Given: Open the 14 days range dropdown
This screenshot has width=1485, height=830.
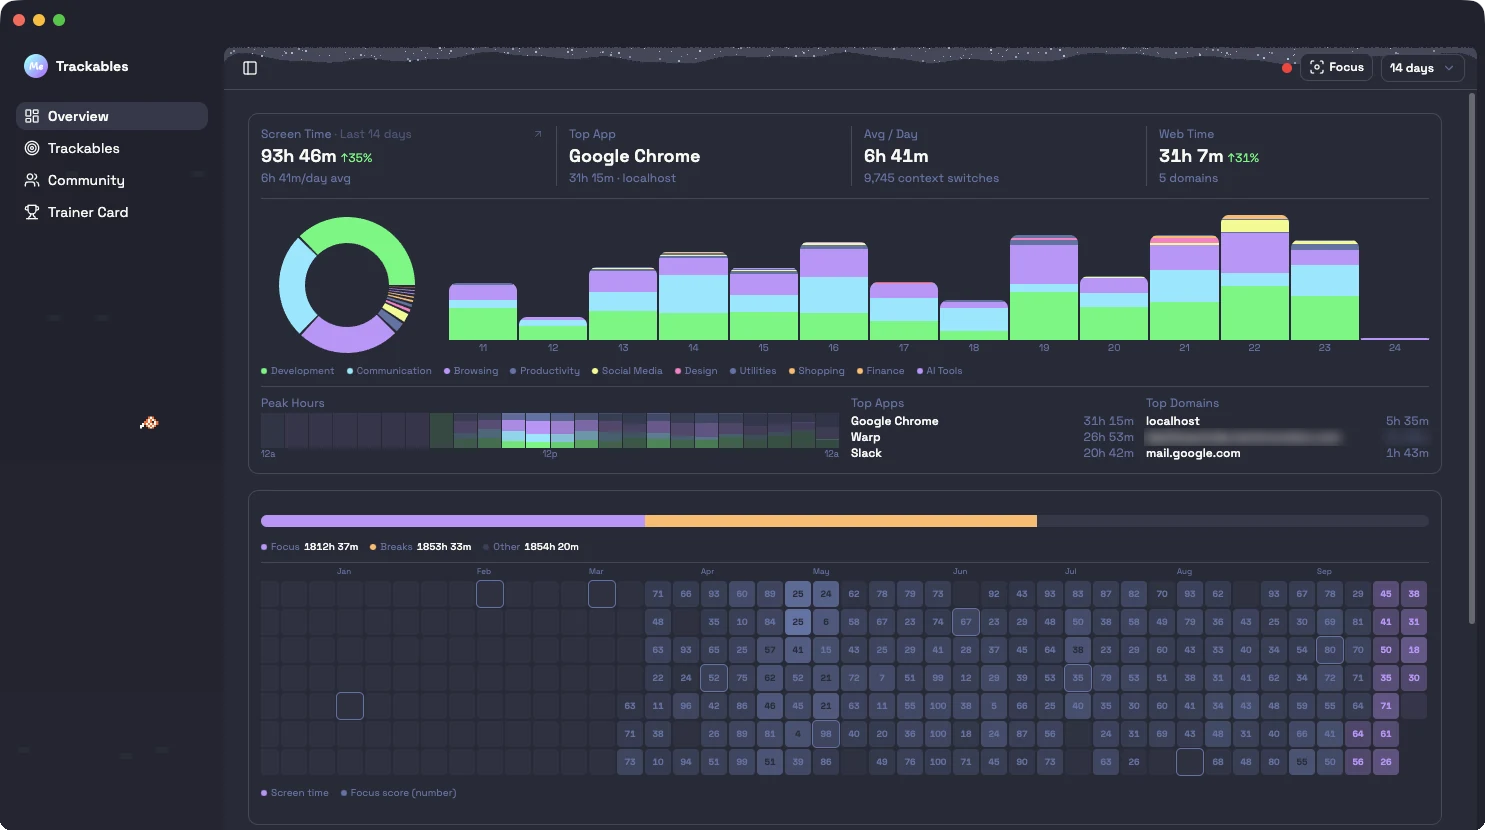Looking at the screenshot, I should tap(1422, 68).
